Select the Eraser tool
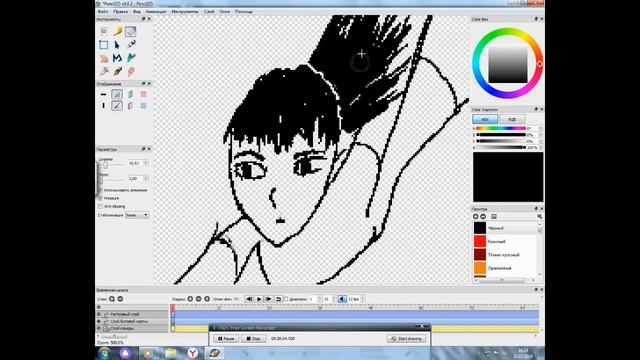Viewport: 640px width, 360px height. [131, 31]
